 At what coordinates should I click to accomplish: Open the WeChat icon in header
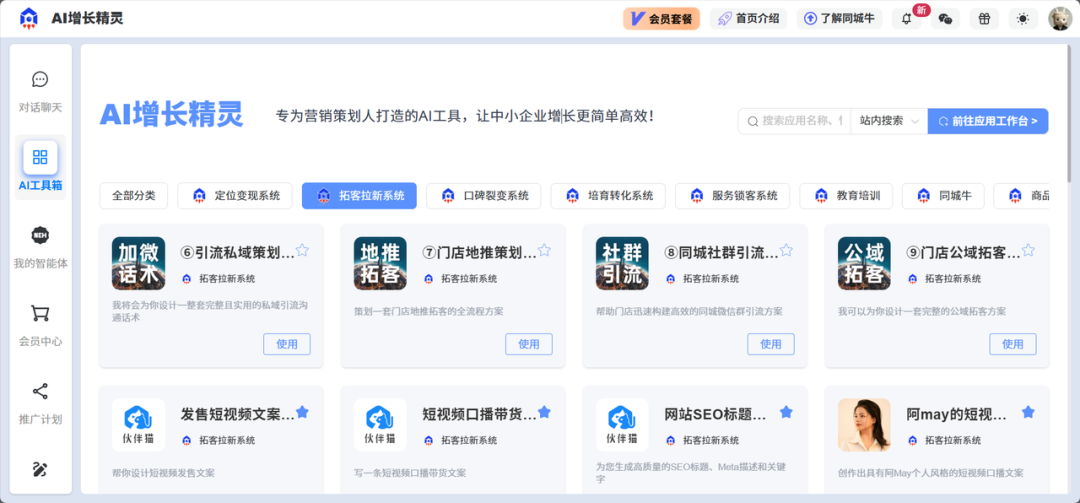(945, 19)
